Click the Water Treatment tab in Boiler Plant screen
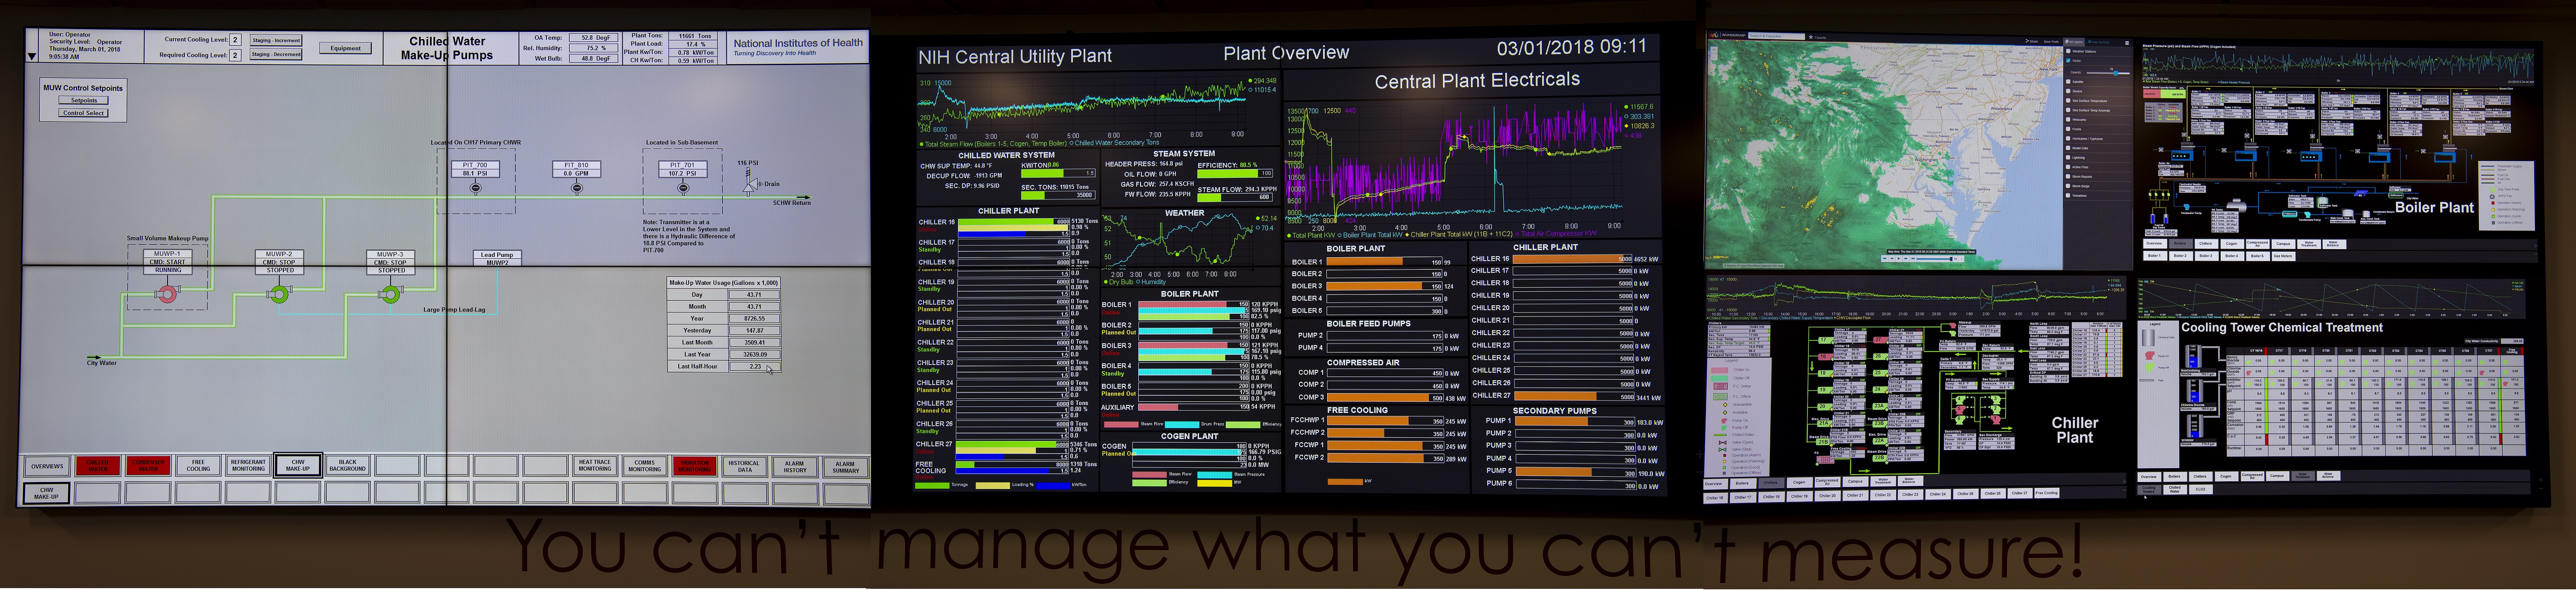The width and height of the screenshot is (2576, 590). pos(2309,244)
